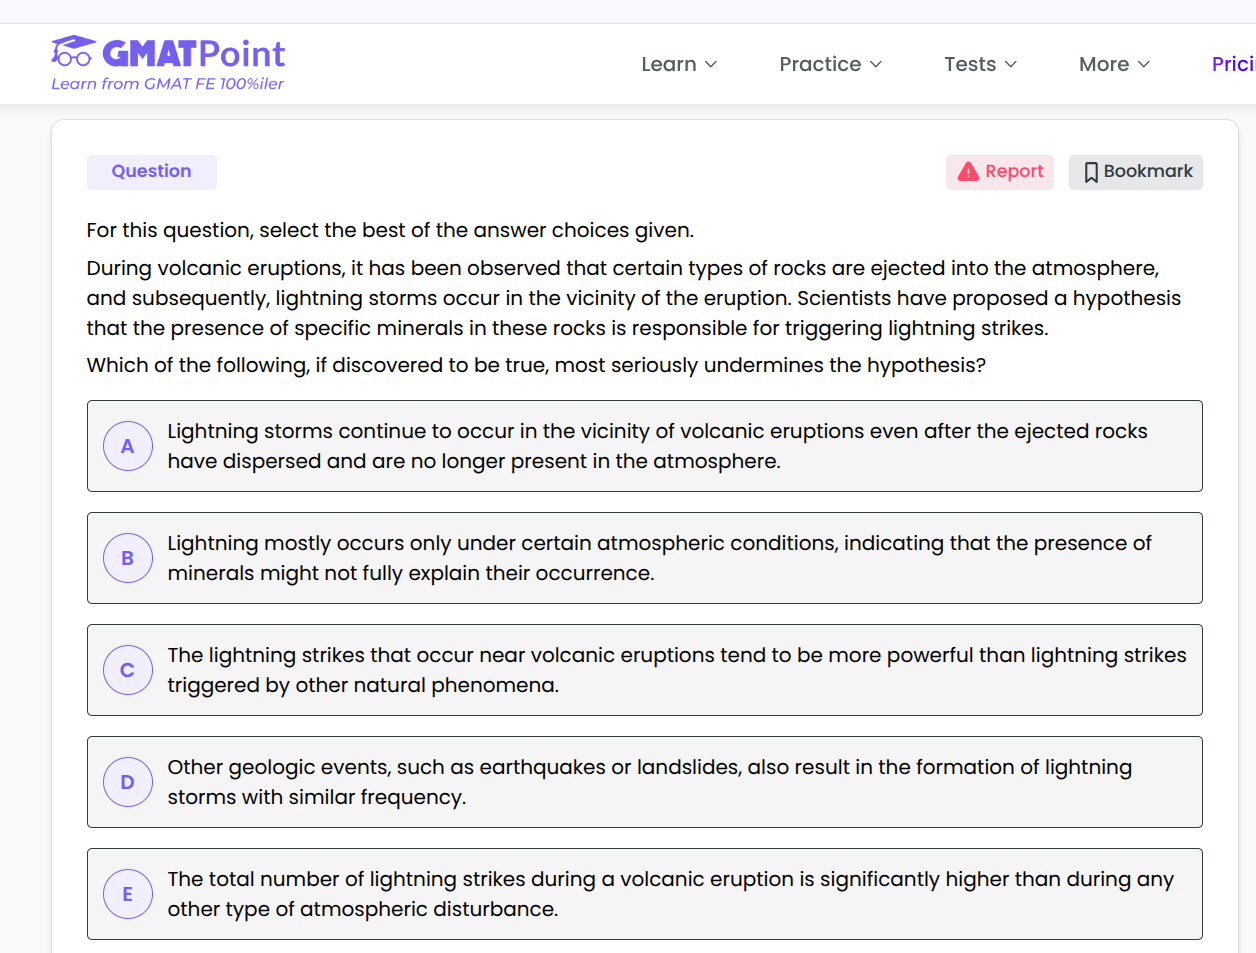
Task: Open the More dropdown chevron
Action: click(1144, 65)
